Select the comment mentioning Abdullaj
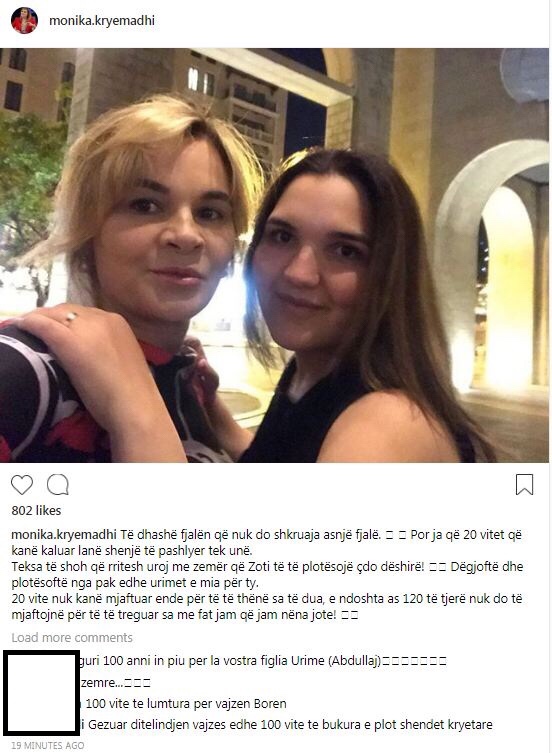Viewport: 552px width, 753px height. point(263,661)
